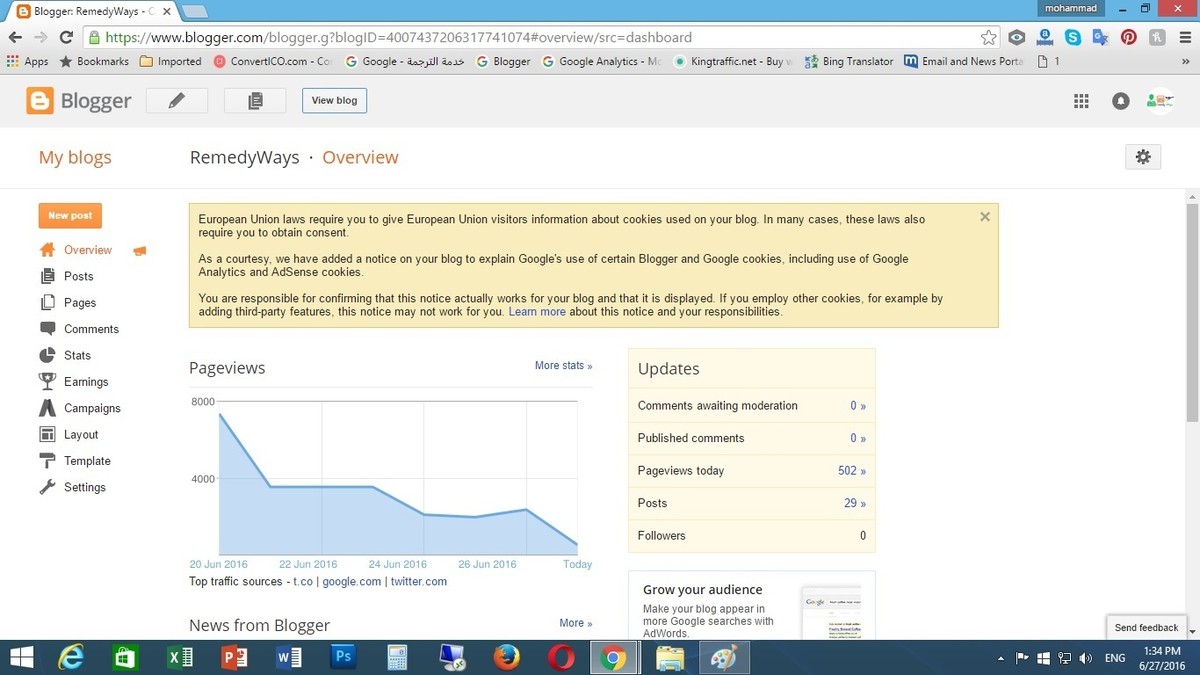1200x675 pixels.
Task: Open the Chrome hamburger menu
Action: [1183, 37]
